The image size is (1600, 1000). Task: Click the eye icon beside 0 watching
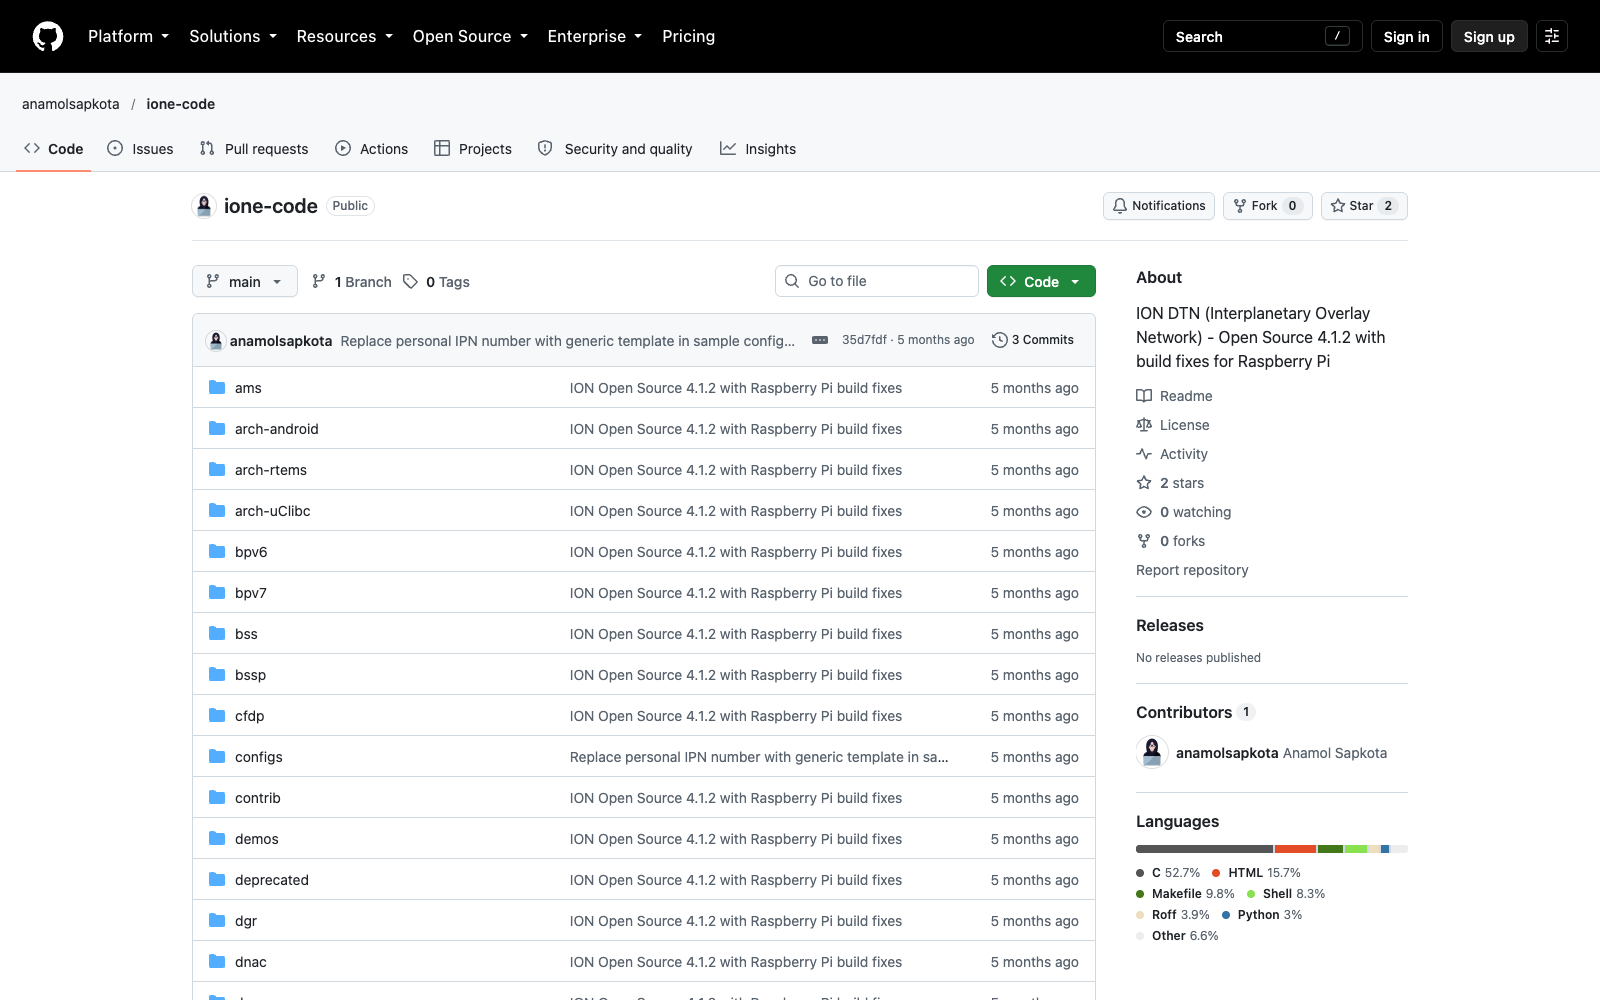pos(1144,512)
